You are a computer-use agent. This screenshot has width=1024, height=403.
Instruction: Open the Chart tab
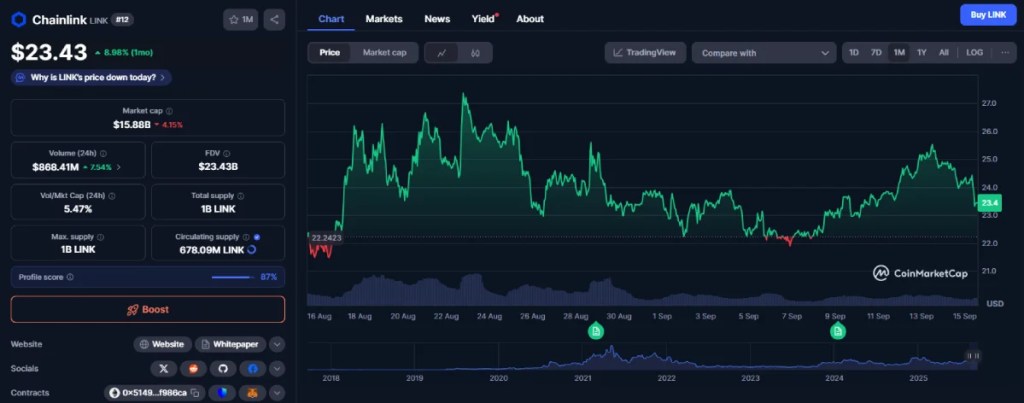click(331, 19)
